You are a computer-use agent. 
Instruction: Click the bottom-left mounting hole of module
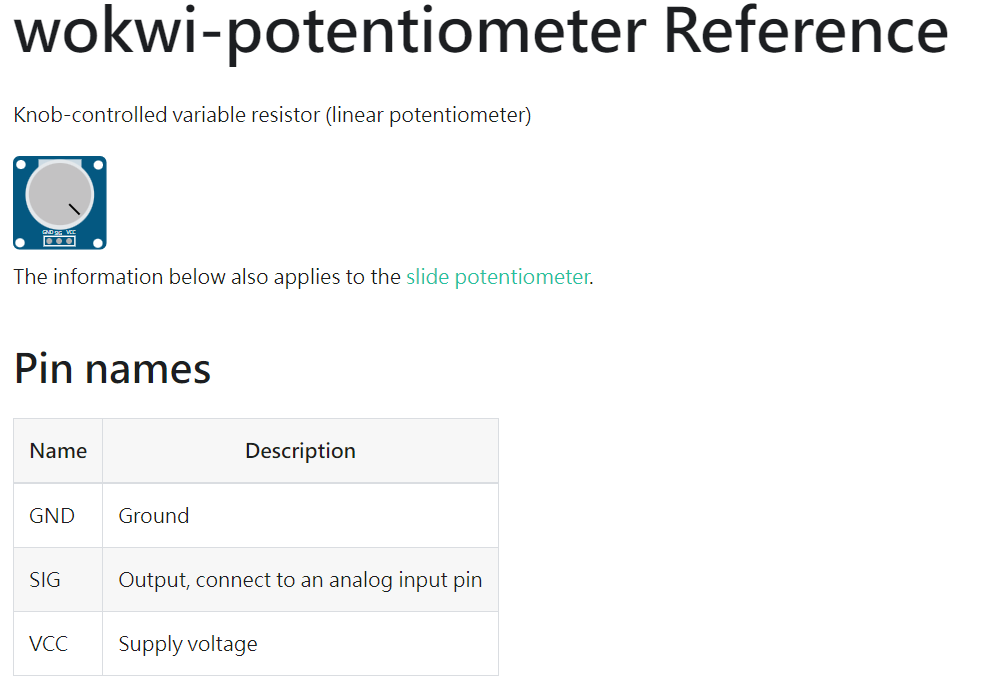(20, 243)
